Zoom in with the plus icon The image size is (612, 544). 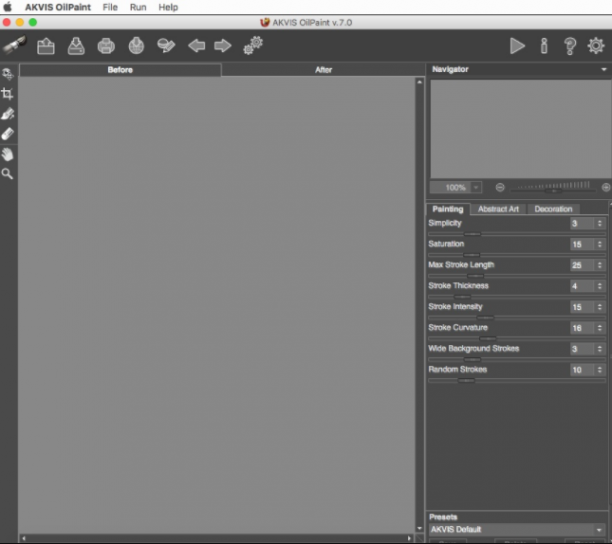tap(606, 187)
